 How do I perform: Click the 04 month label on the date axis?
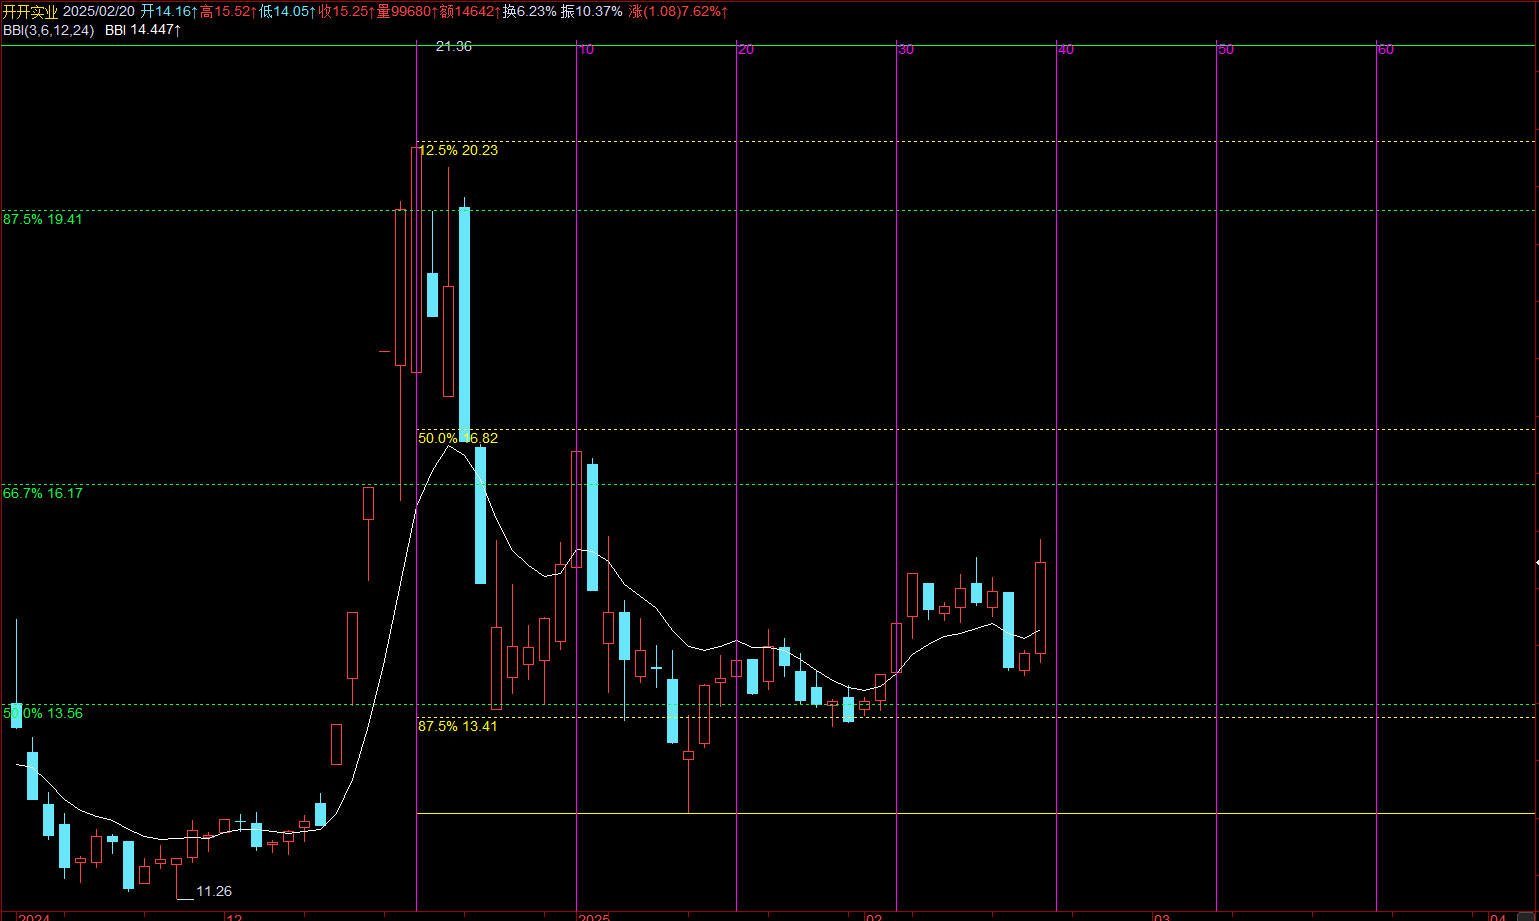pyautogui.click(x=1498, y=917)
